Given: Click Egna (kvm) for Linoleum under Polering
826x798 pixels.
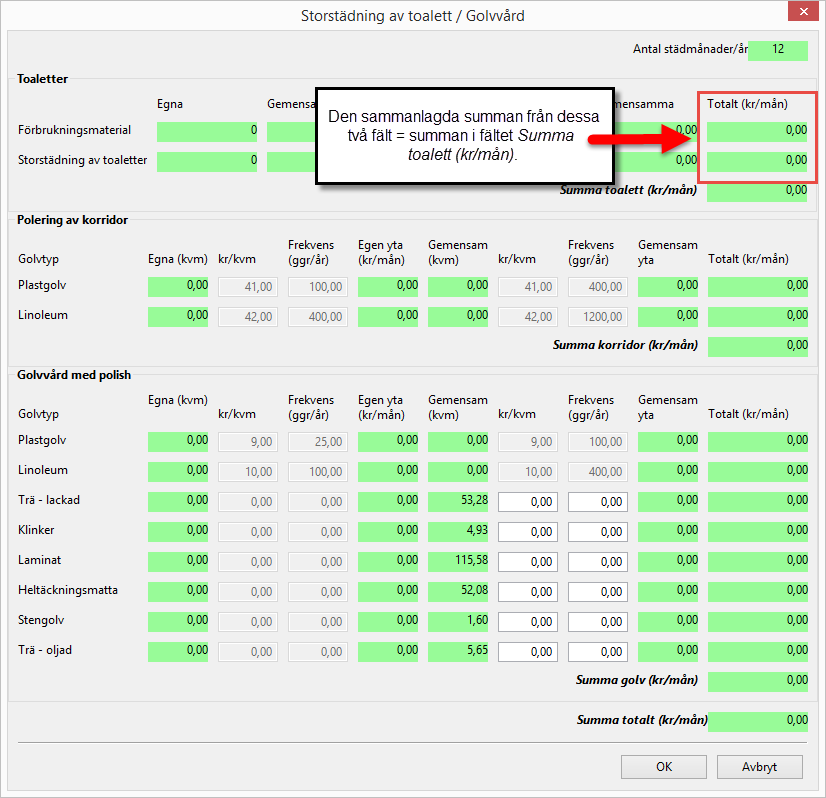Looking at the screenshot, I should pos(178,316).
